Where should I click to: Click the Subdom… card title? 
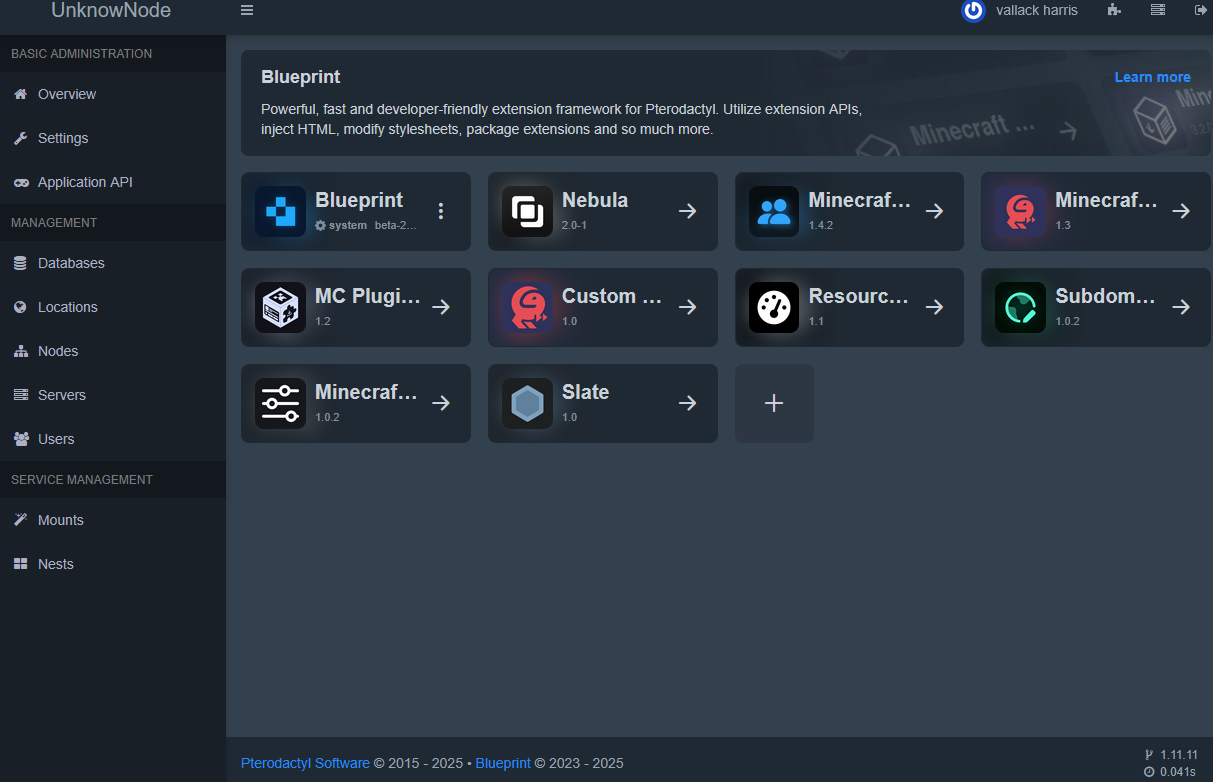point(1106,296)
